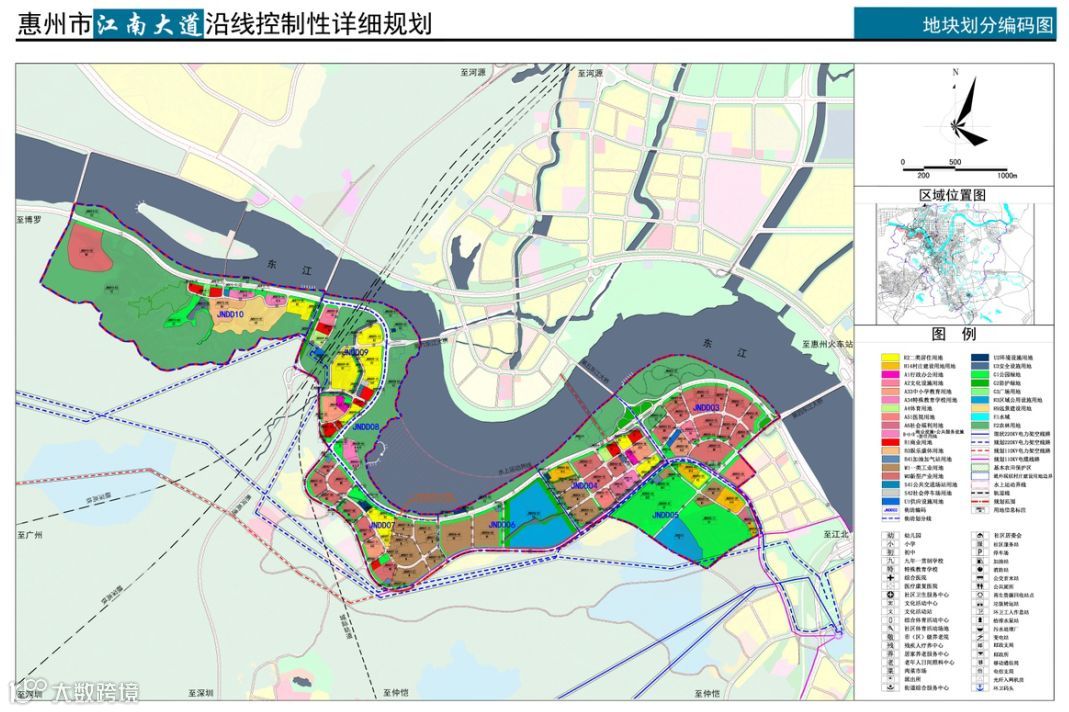Click the cyan E1水域 swatch

(x=980, y=417)
